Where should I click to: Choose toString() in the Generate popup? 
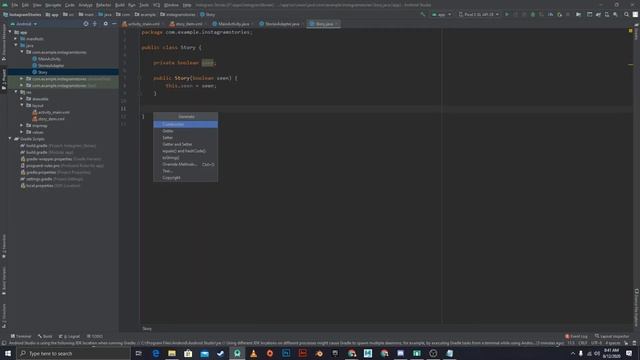point(185,158)
